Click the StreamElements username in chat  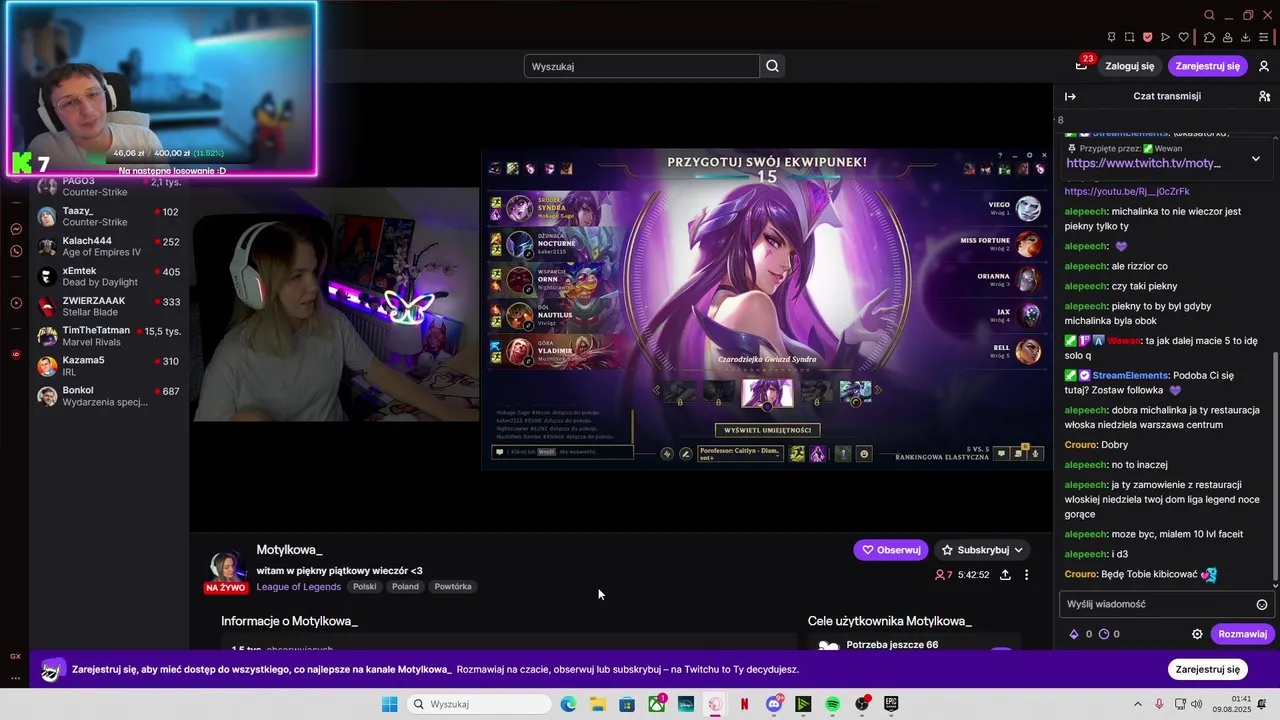(1130, 375)
